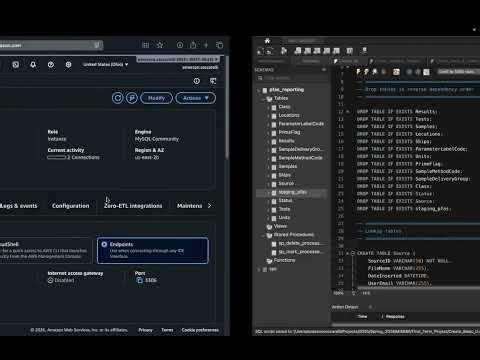The height and width of the screenshot is (360, 480).
Task: Collapse the CREATE TABLE Source code fold
Action: coord(353,253)
